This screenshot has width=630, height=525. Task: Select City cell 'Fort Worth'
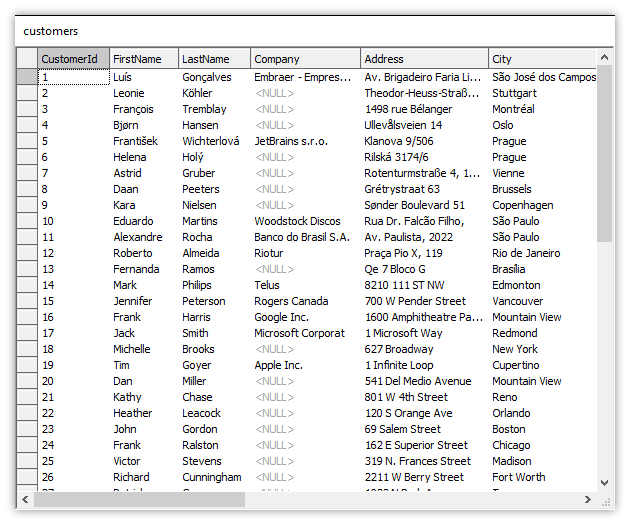click(x=542, y=477)
